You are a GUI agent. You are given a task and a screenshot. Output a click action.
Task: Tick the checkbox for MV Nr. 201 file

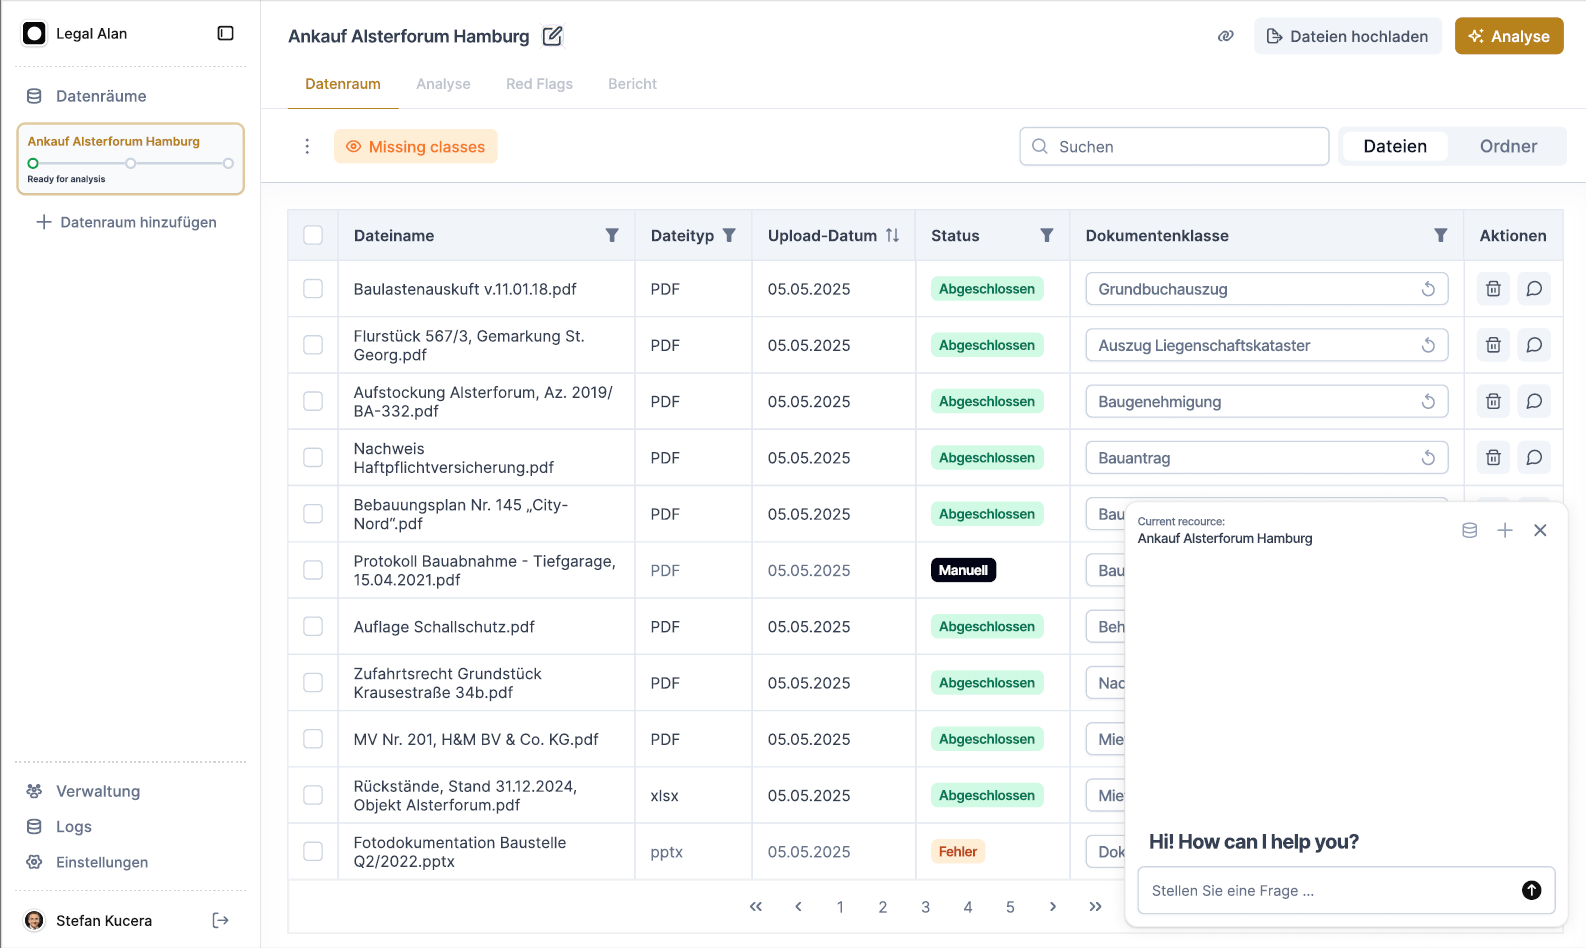tap(313, 739)
